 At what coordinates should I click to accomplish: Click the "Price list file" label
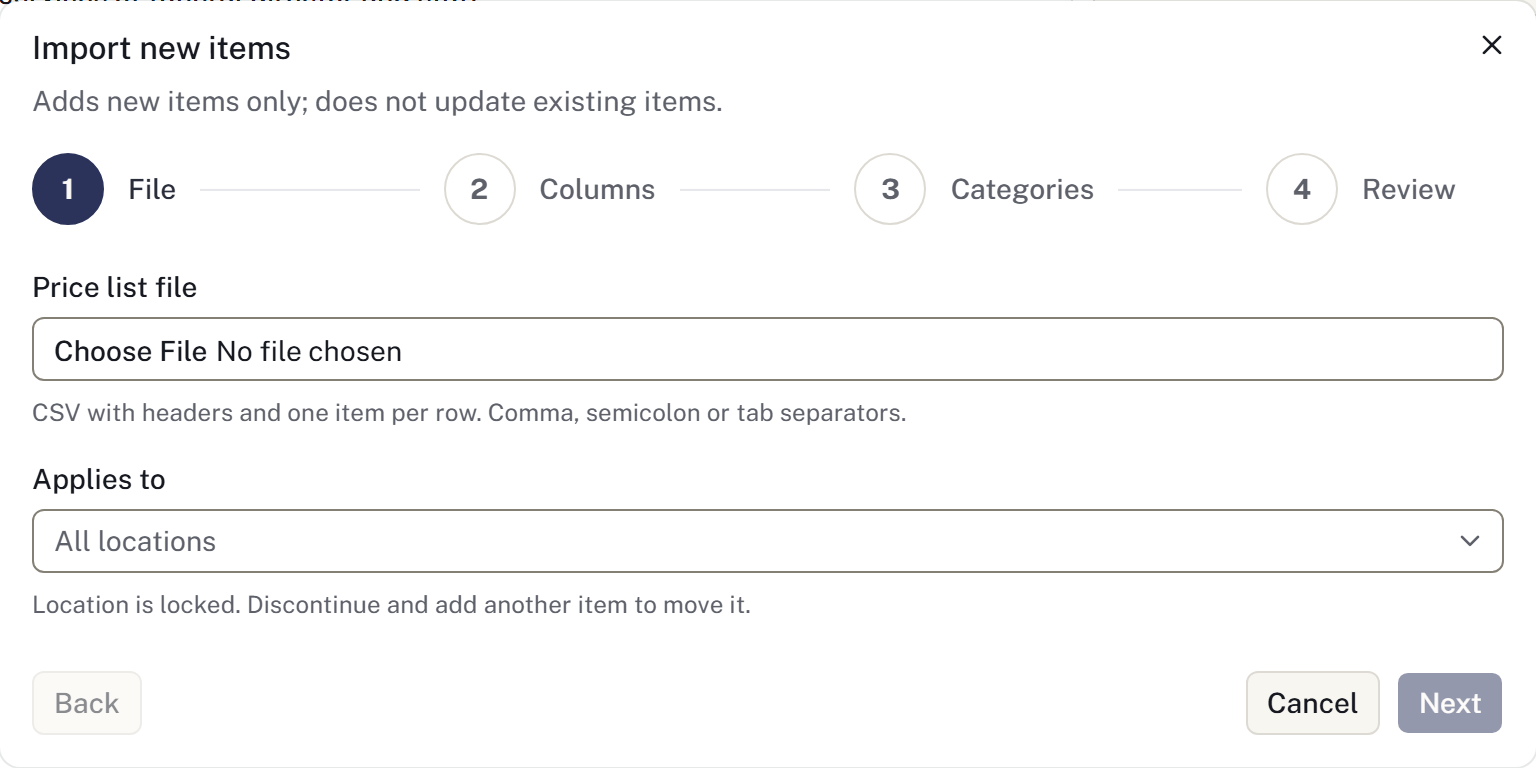(115, 288)
